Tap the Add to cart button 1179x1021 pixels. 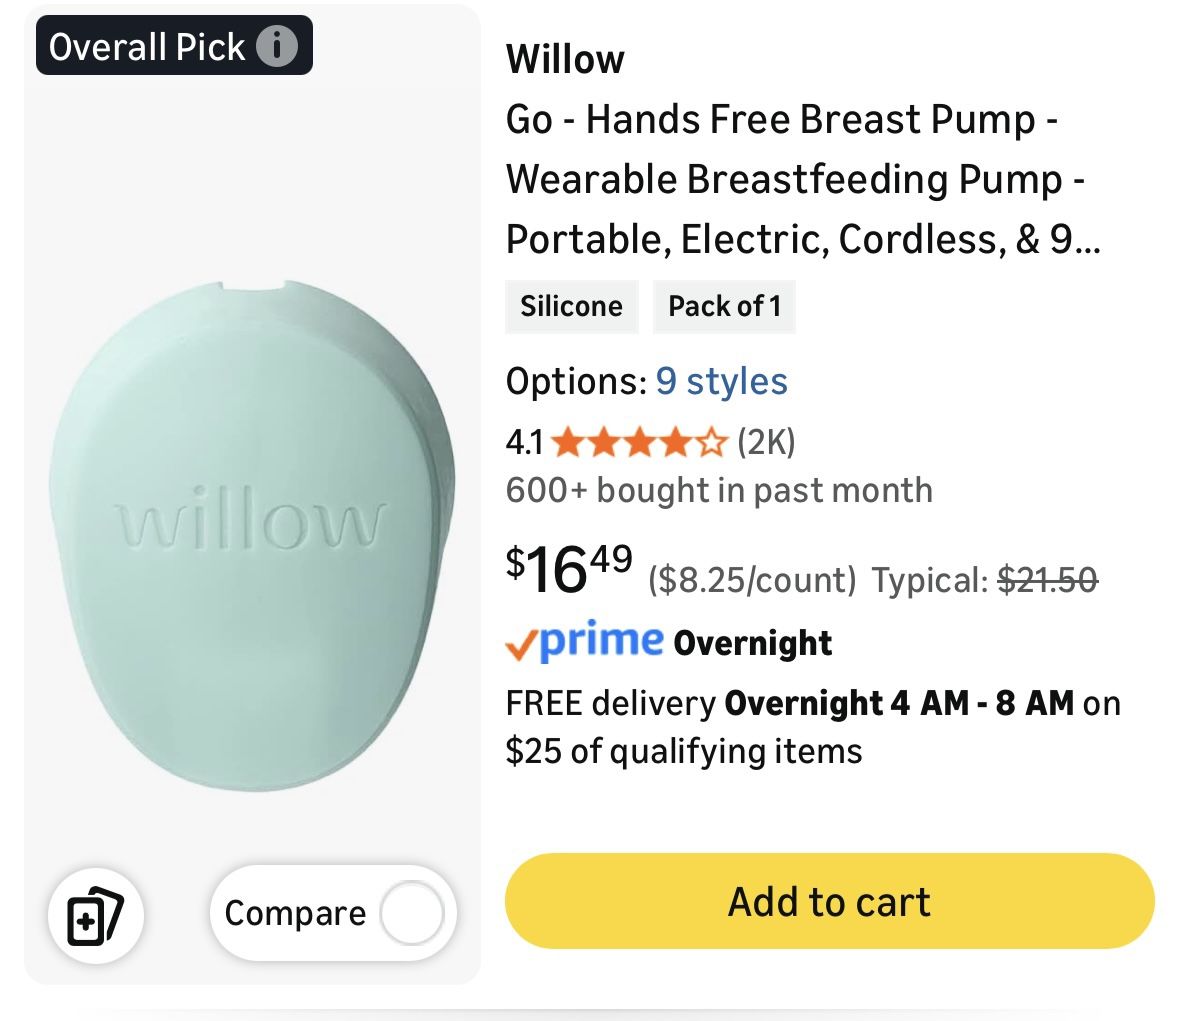point(827,900)
